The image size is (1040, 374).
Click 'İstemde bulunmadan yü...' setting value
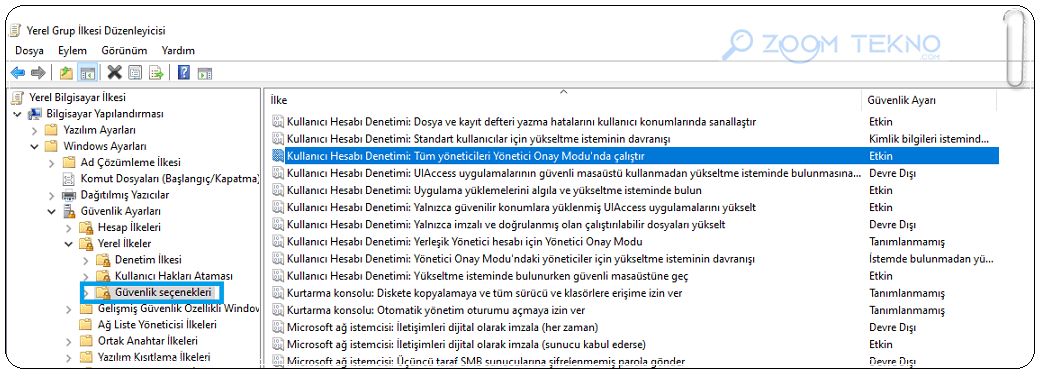[x=931, y=259]
